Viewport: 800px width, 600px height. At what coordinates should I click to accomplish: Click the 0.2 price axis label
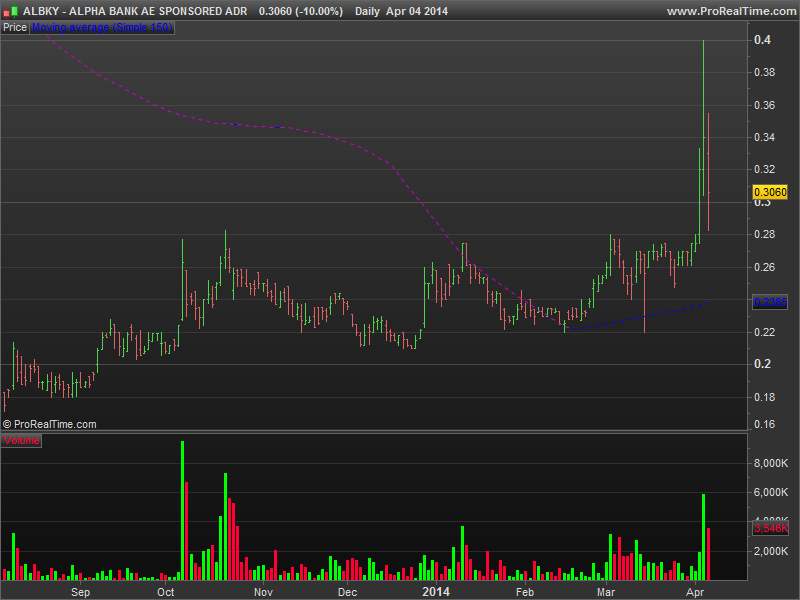pyautogui.click(x=762, y=364)
